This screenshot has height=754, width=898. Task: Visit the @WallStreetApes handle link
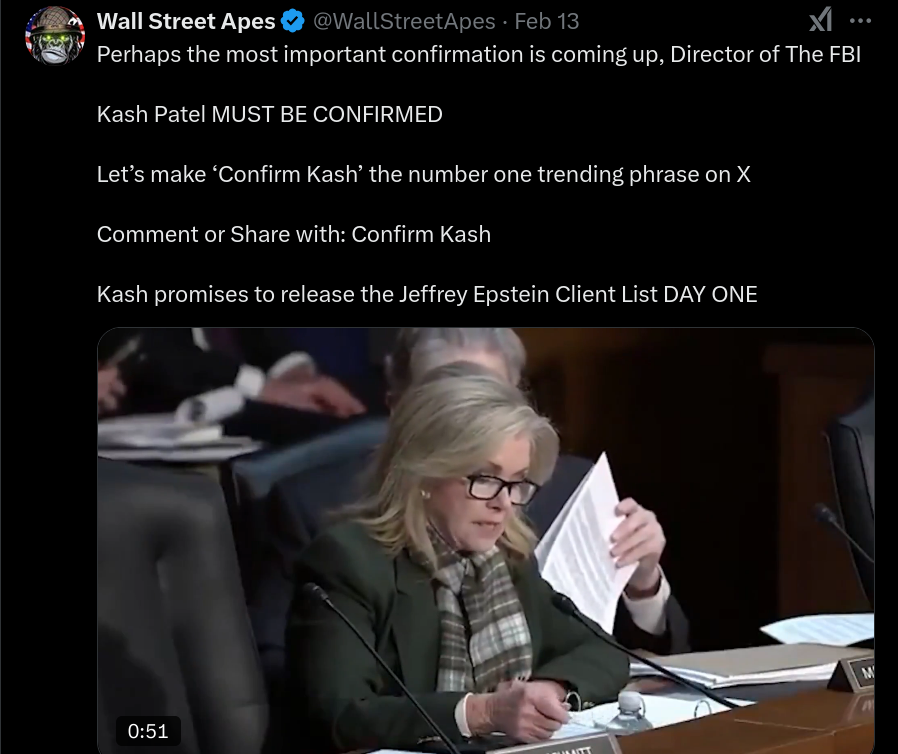[404, 22]
